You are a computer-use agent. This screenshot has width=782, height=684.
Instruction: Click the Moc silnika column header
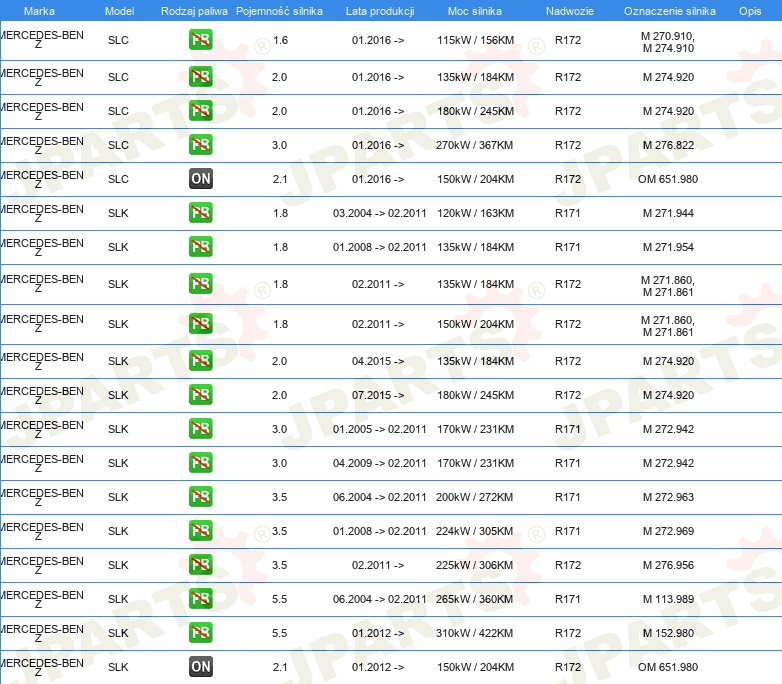(x=475, y=10)
